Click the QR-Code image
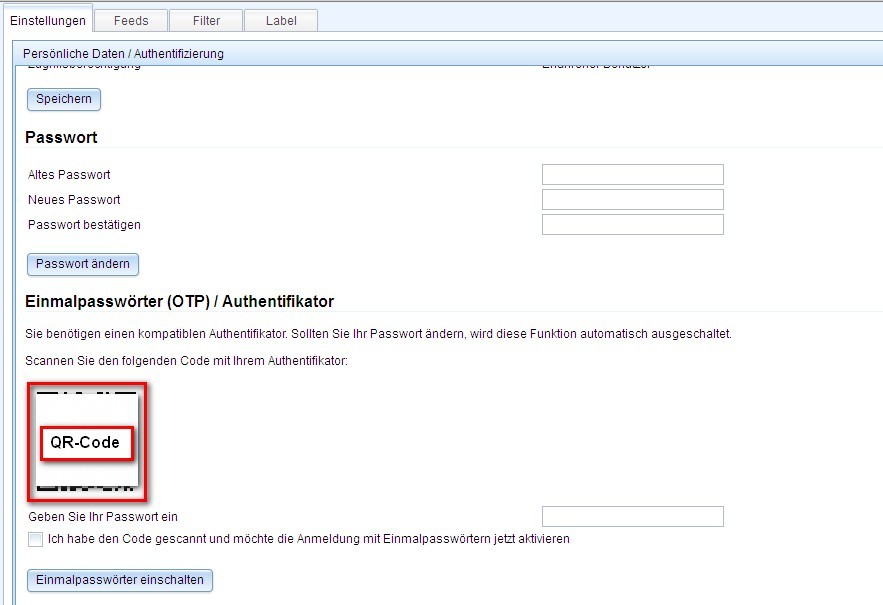 87,441
